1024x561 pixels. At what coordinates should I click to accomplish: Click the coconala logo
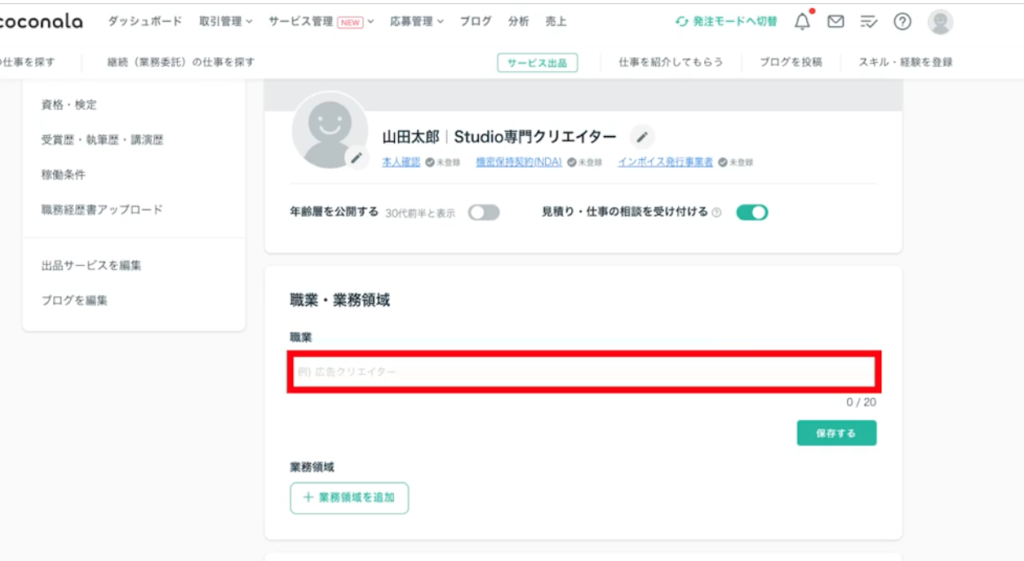coord(41,22)
